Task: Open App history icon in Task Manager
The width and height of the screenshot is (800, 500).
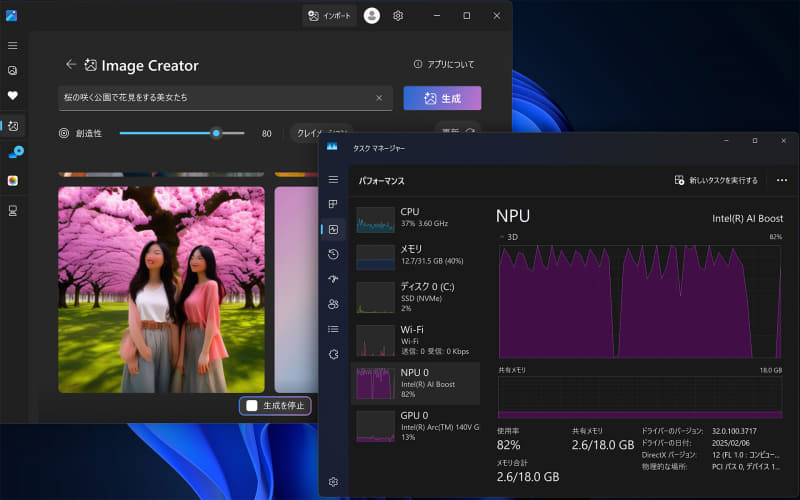Action: [x=333, y=254]
